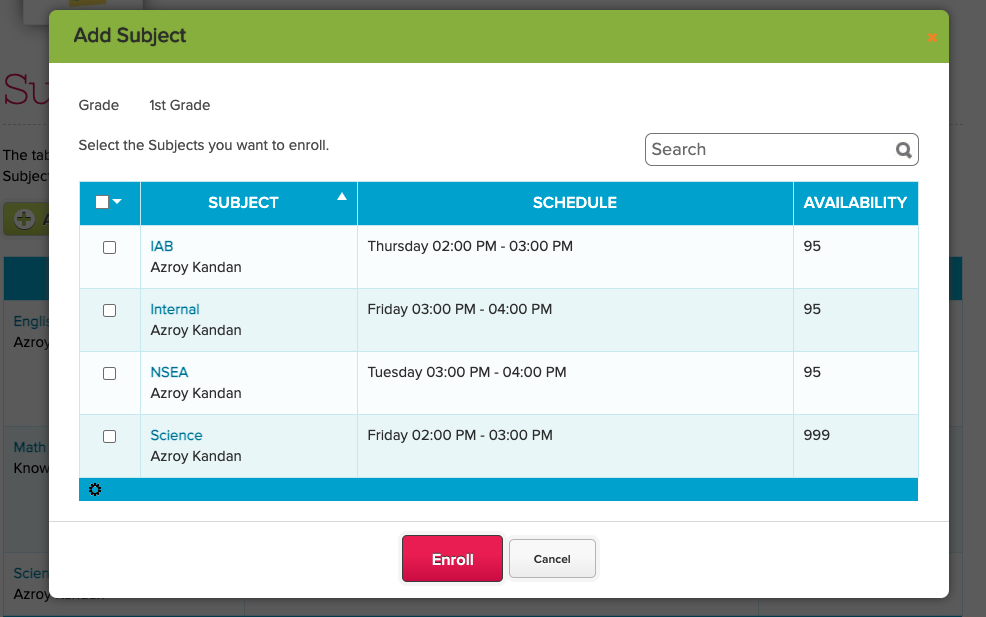Select 'Thursday 02:00 PM - 03:00 PM' schedule text

[x=470, y=246]
